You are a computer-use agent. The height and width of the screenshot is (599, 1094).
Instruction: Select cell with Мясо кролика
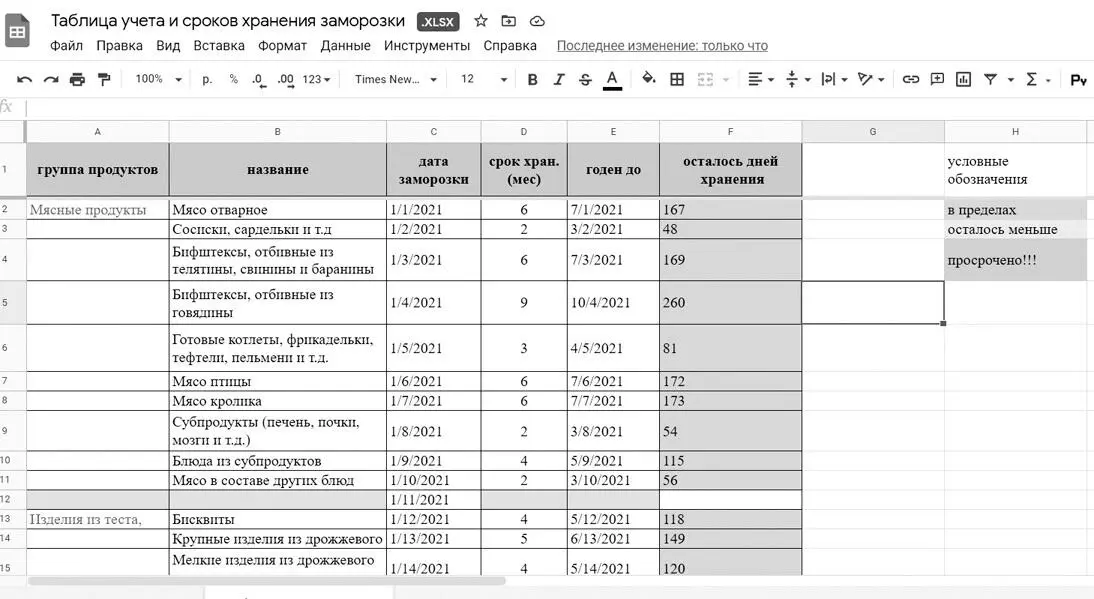(x=278, y=401)
